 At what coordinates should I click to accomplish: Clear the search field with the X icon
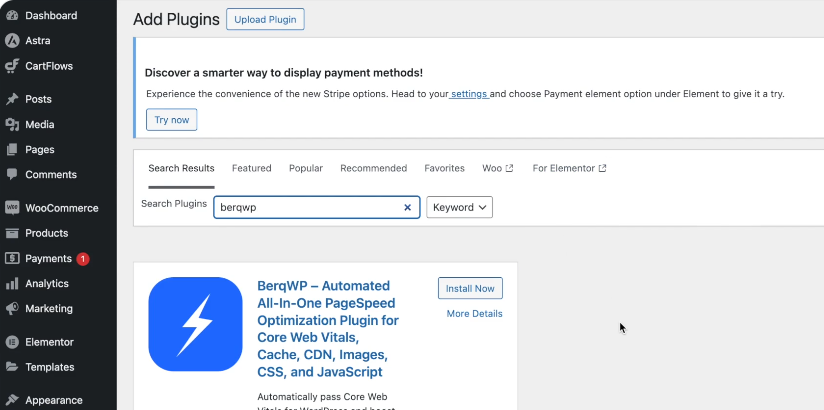[407, 207]
